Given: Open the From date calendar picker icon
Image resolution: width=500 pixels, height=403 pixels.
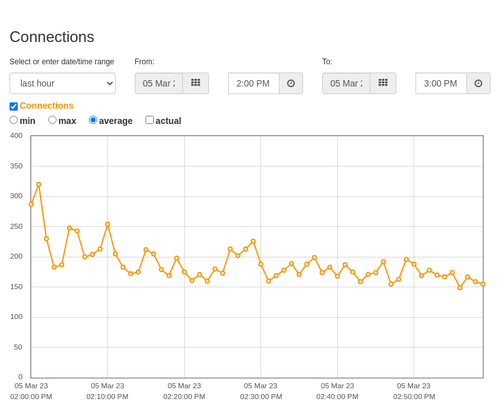Looking at the screenshot, I should click(196, 83).
